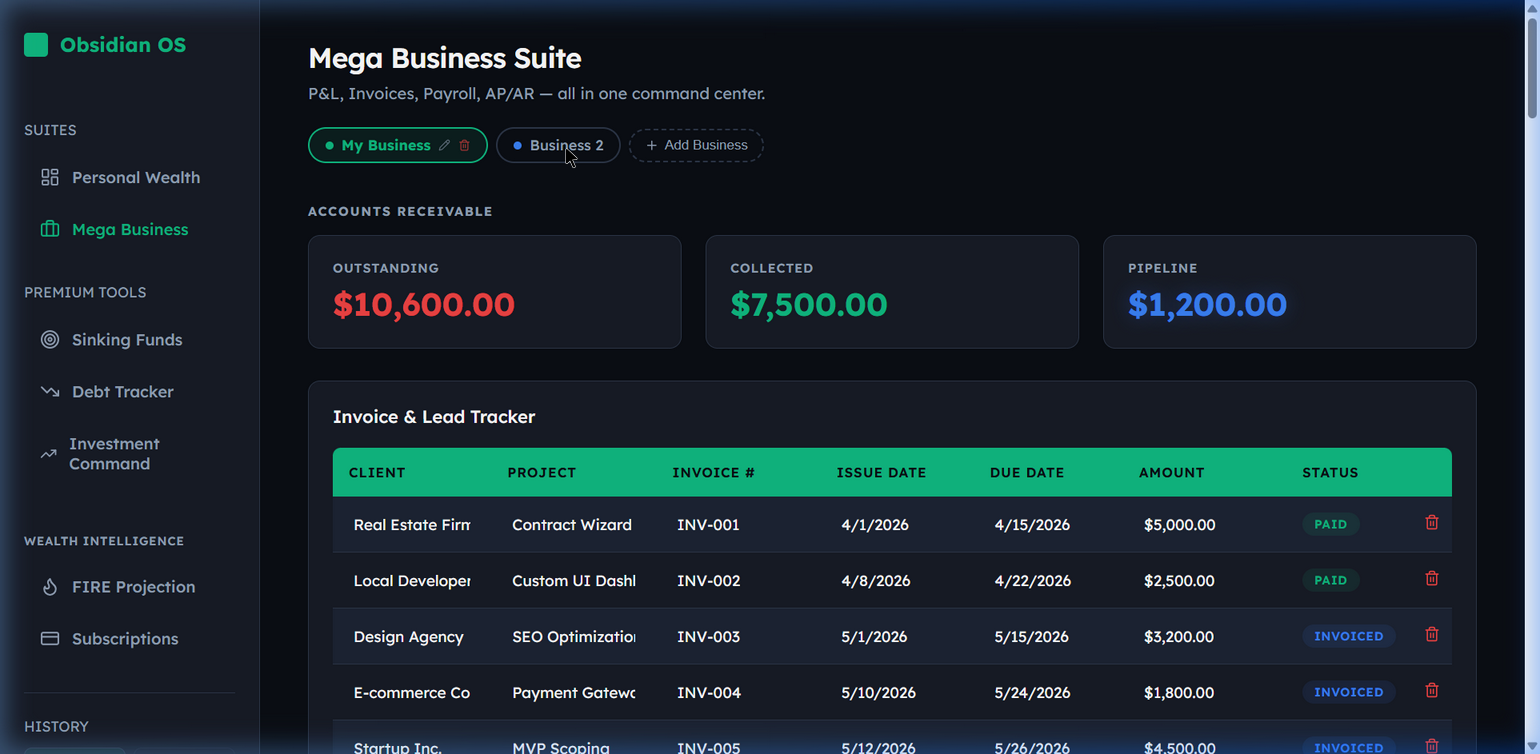The width and height of the screenshot is (1540, 754).
Task: Delete invoice INV-001 with its trash icon
Action: coord(1432,522)
